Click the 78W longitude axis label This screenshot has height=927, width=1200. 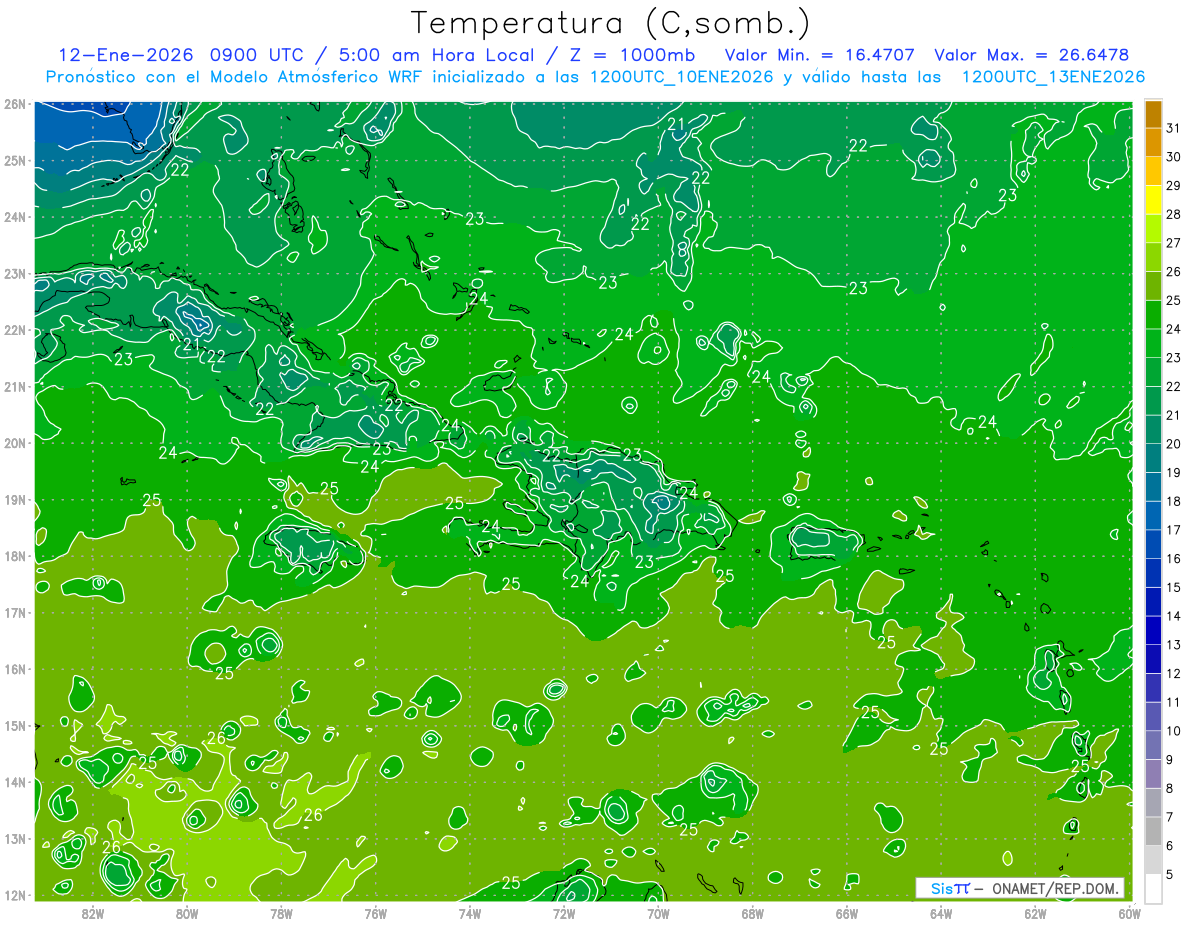coord(281,913)
